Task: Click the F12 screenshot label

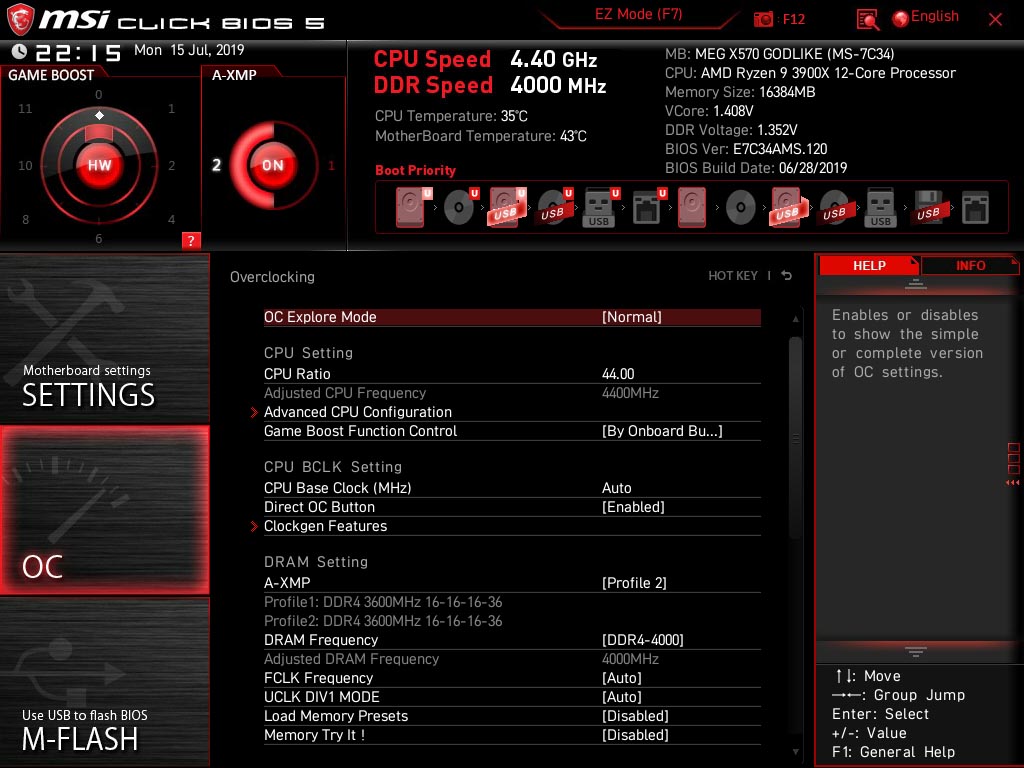Action: click(793, 19)
